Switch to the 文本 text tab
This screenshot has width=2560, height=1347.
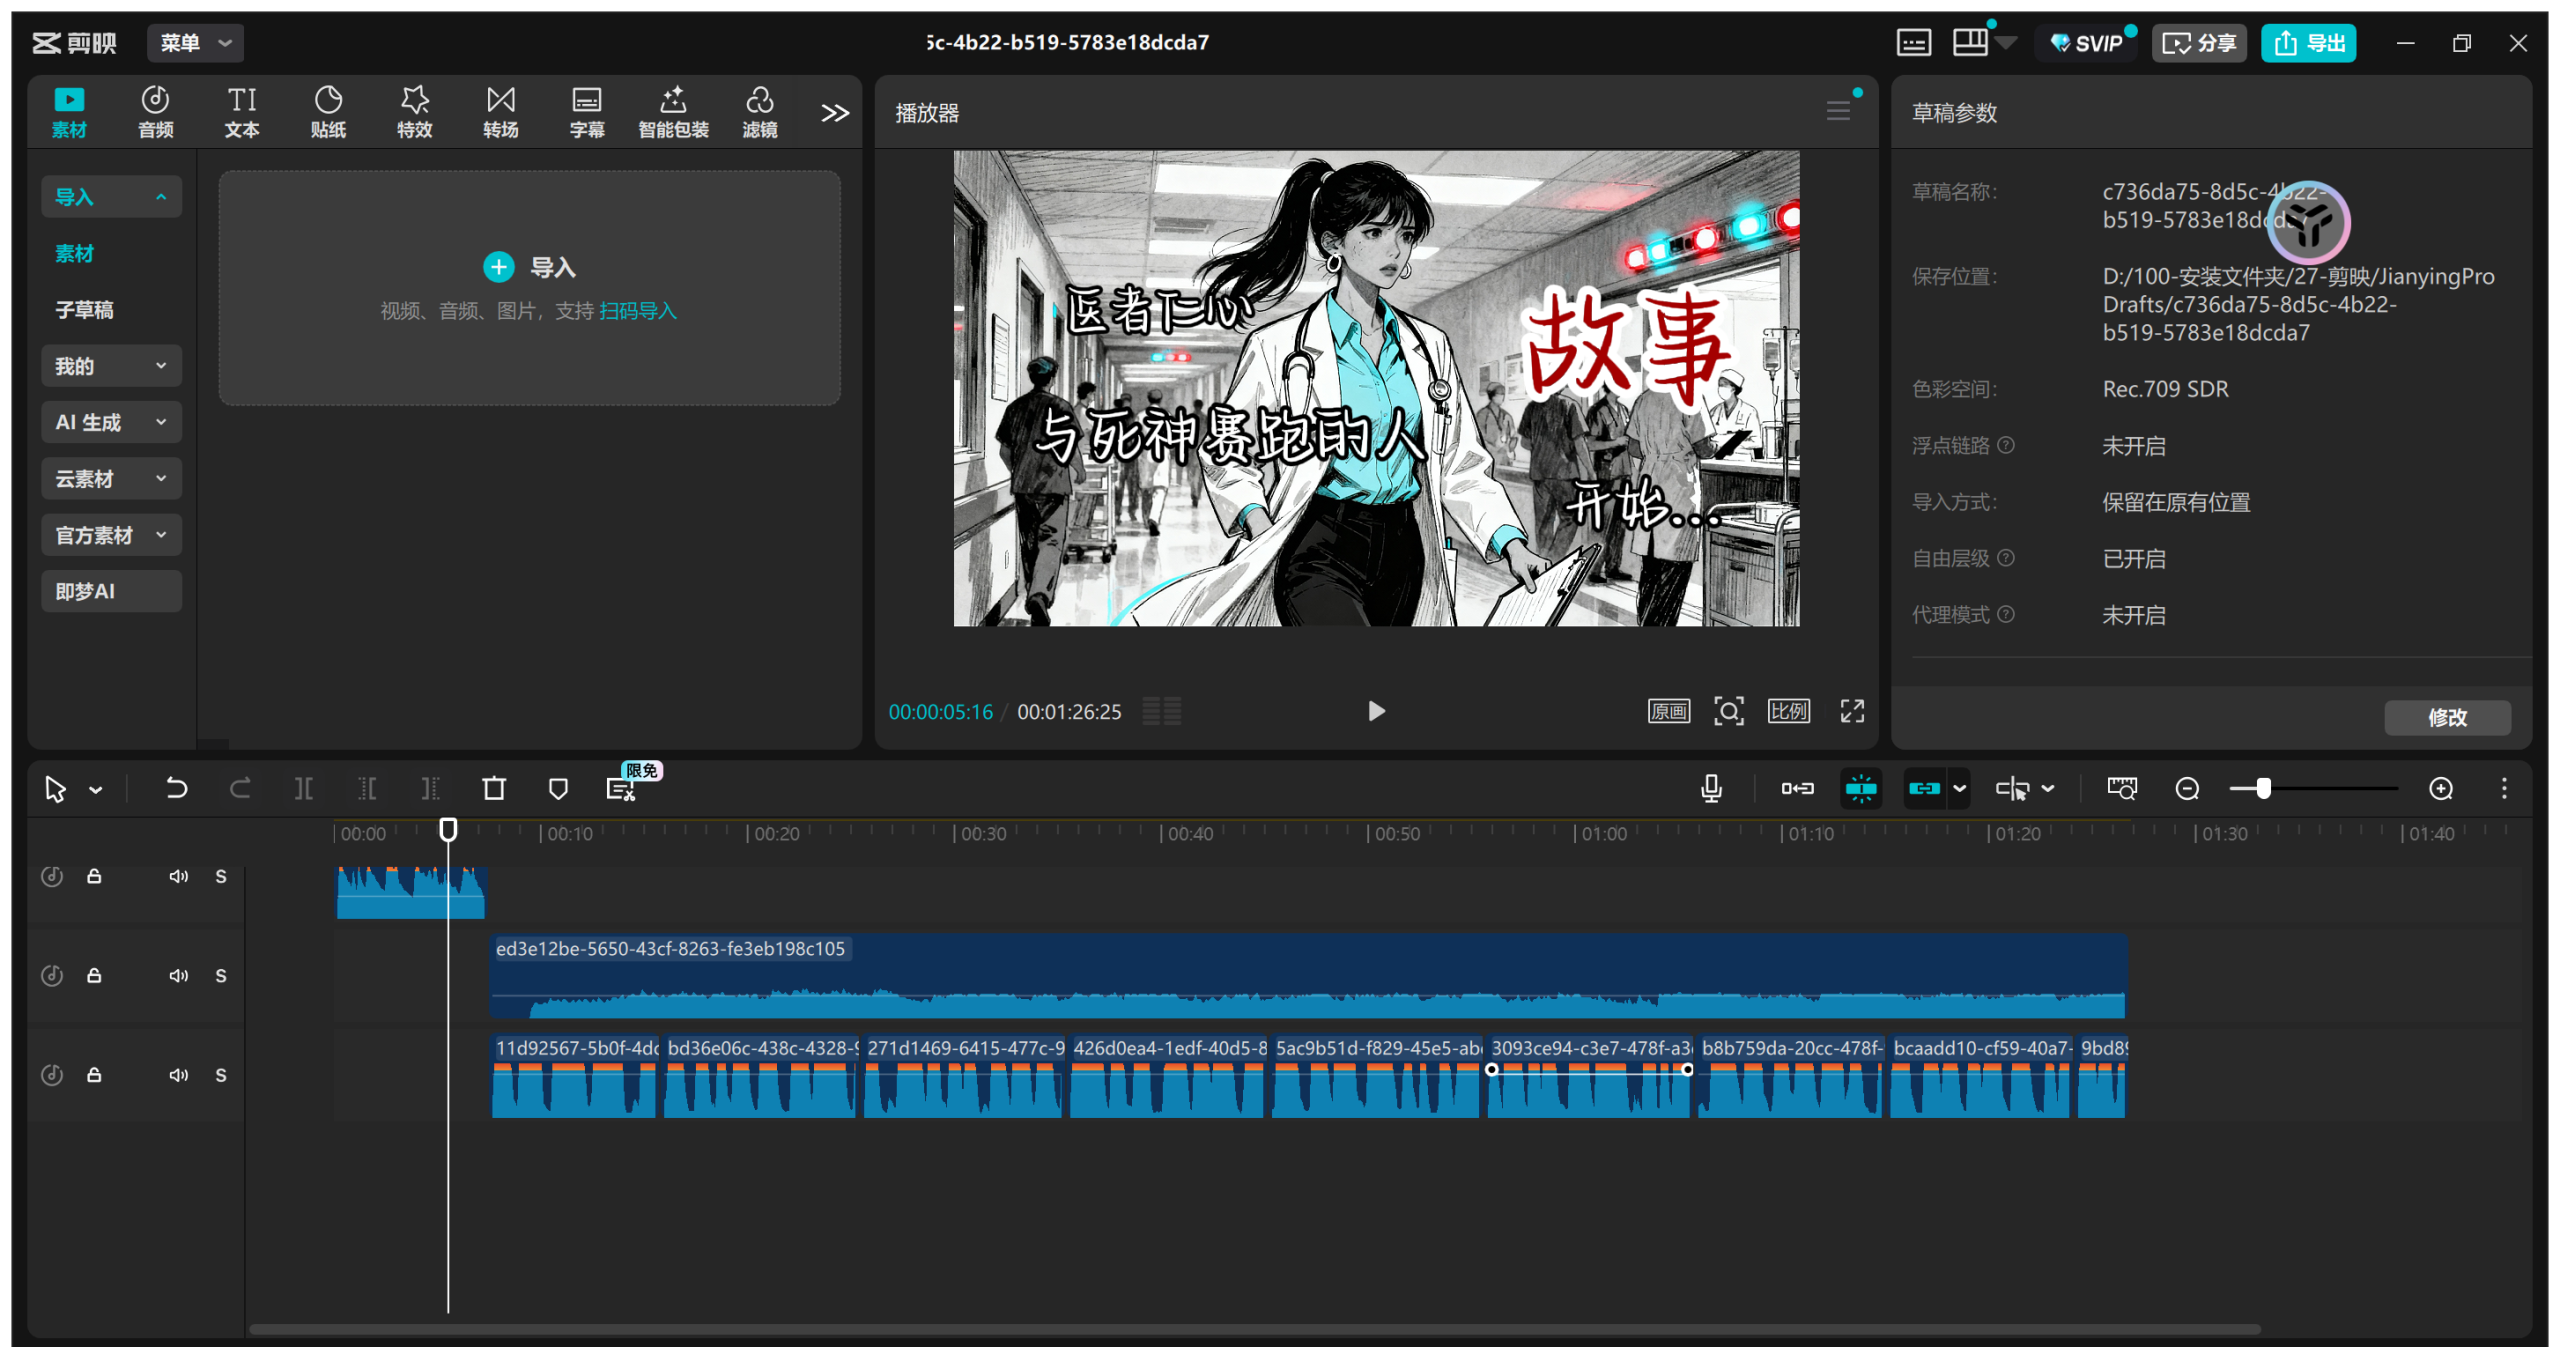tap(241, 111)
